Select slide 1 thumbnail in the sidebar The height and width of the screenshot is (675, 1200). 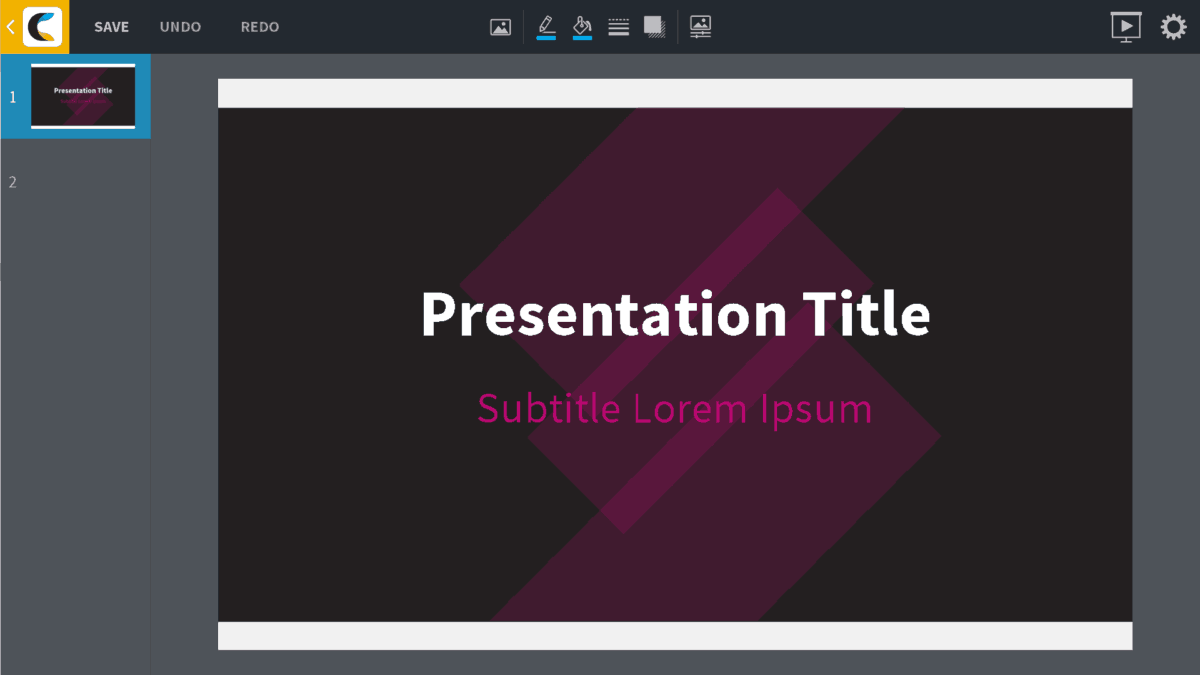click(84, 96)
